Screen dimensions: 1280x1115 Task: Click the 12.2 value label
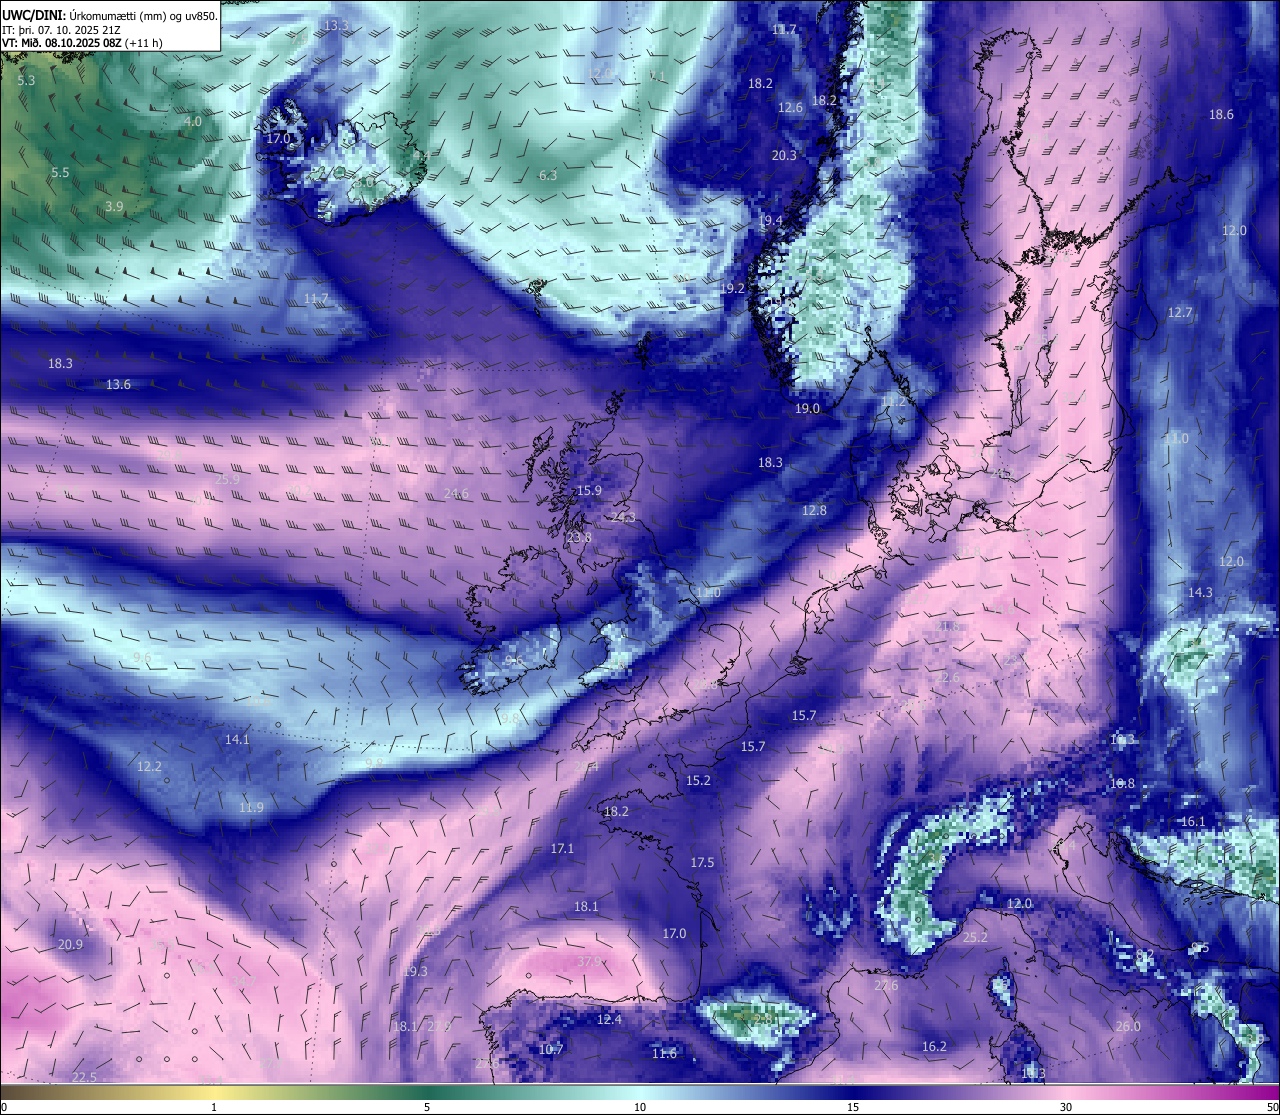pos(149,766)
